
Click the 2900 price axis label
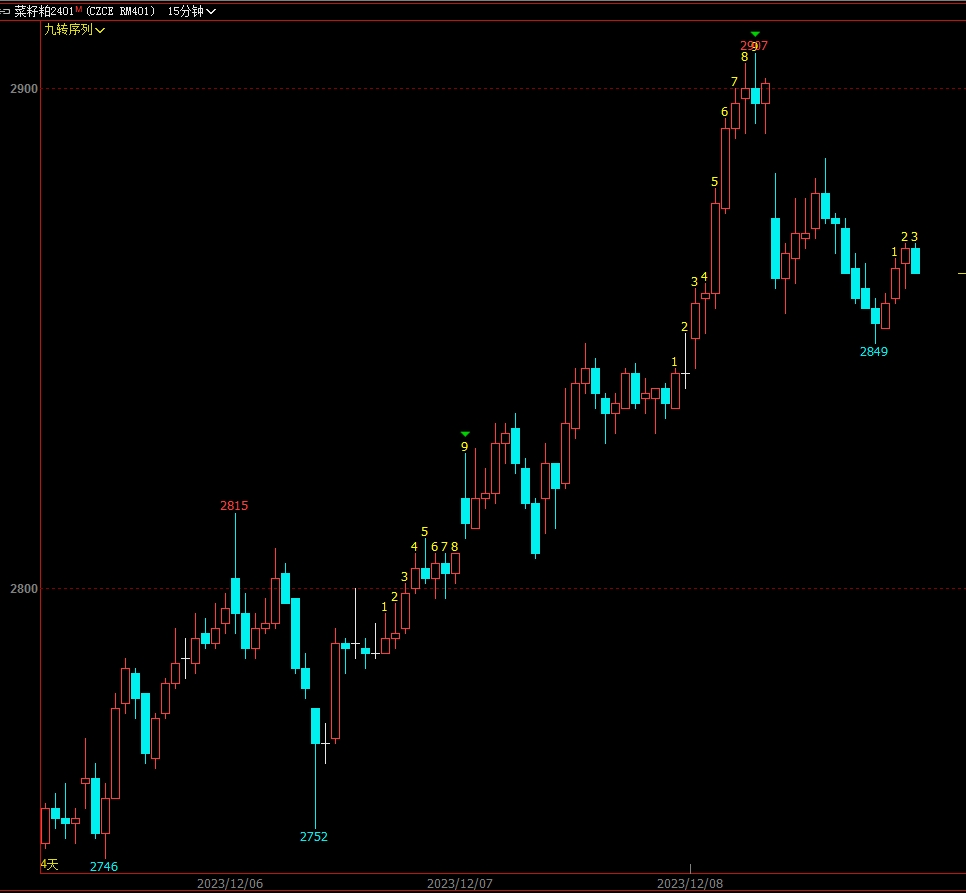pos(24,89)
